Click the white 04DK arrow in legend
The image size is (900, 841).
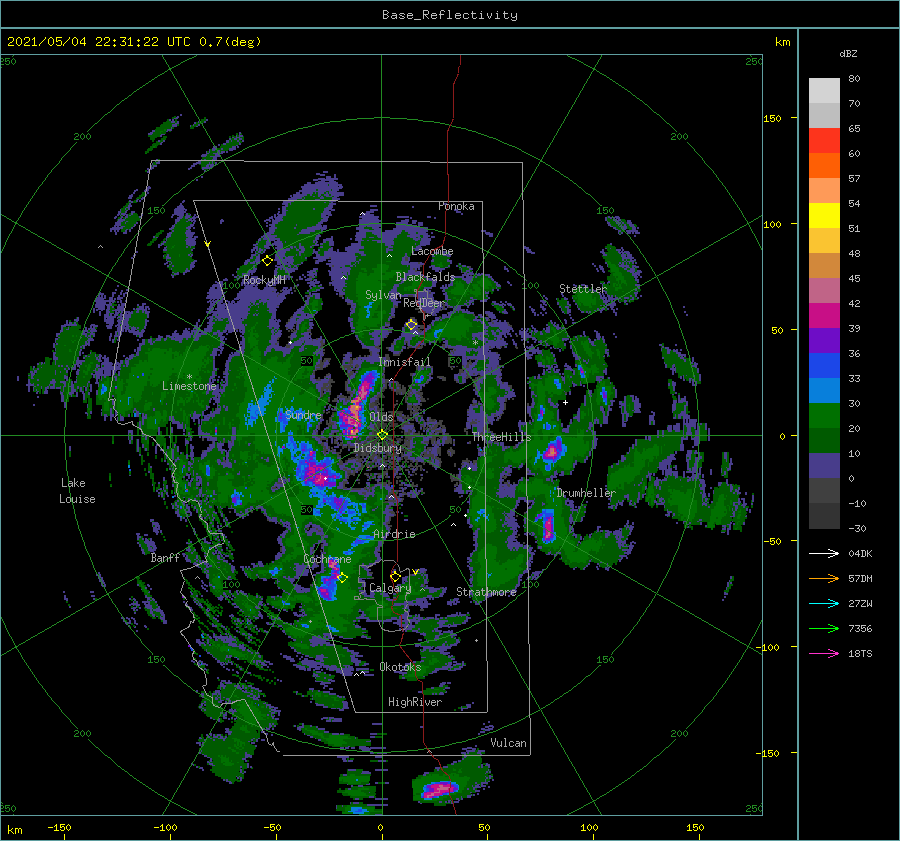(x=824, y=553)
